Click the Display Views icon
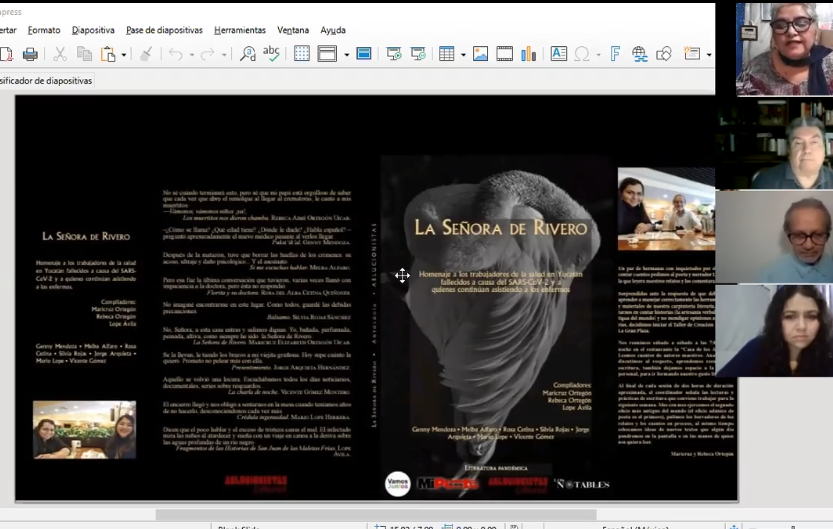The width and height of the screenshot is (833, 529). (327, 54)
